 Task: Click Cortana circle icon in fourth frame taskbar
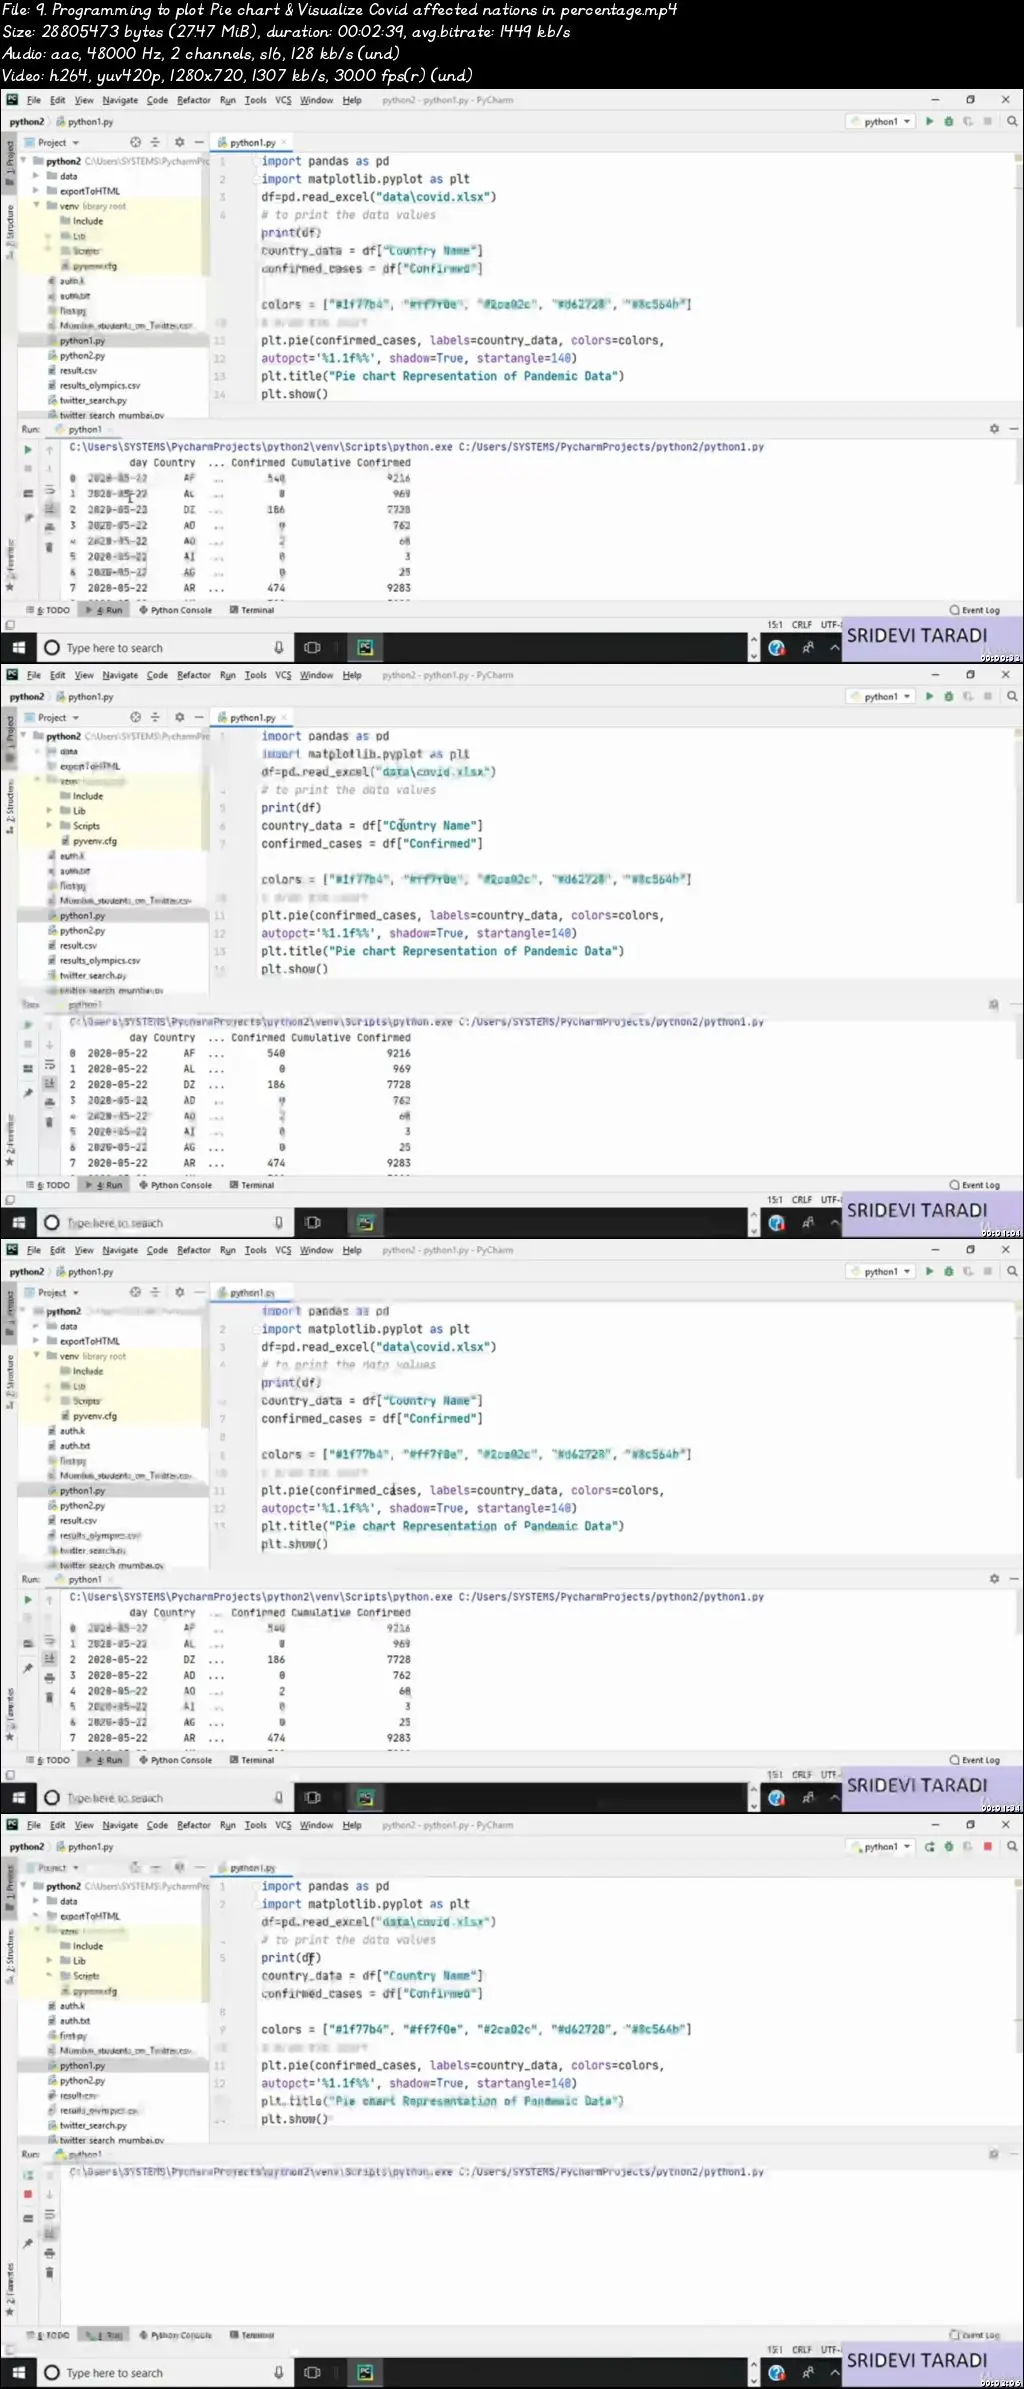[x=52, y=2372]
